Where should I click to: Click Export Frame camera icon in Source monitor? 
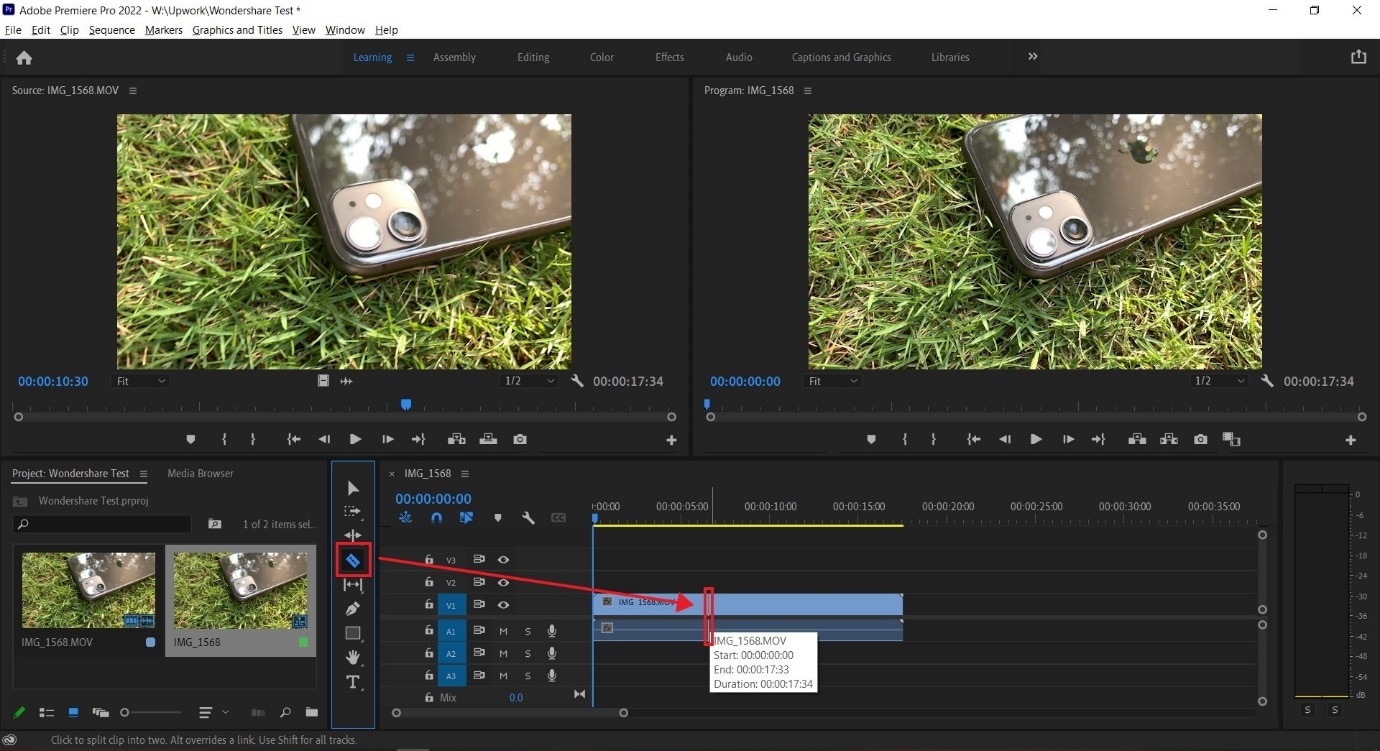click(520, 439)
